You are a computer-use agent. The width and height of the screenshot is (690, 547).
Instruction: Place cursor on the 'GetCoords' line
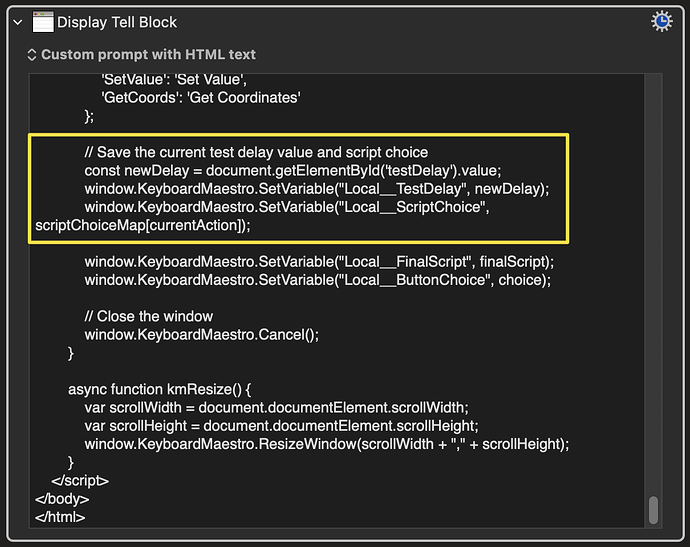click(201, 97)
